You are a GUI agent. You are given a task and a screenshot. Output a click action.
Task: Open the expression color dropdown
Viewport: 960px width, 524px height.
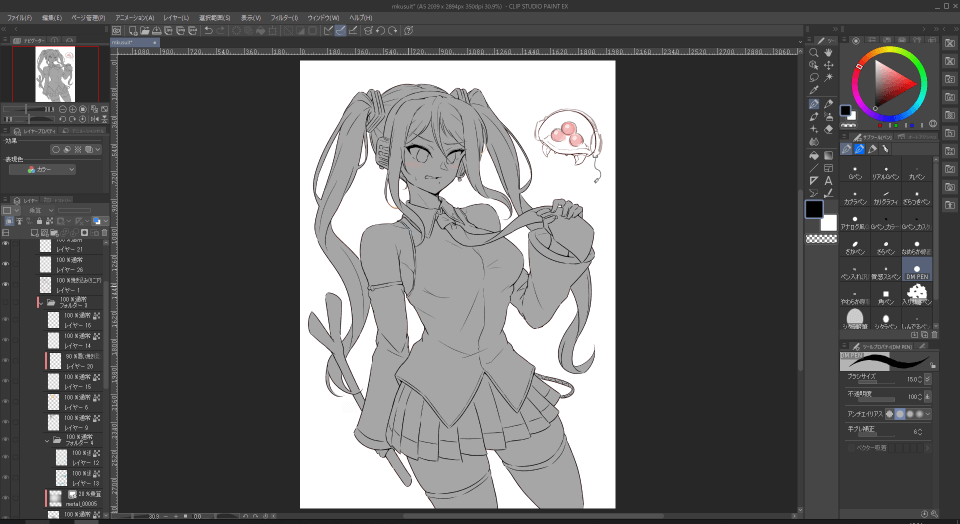click(x=42, y=170)
